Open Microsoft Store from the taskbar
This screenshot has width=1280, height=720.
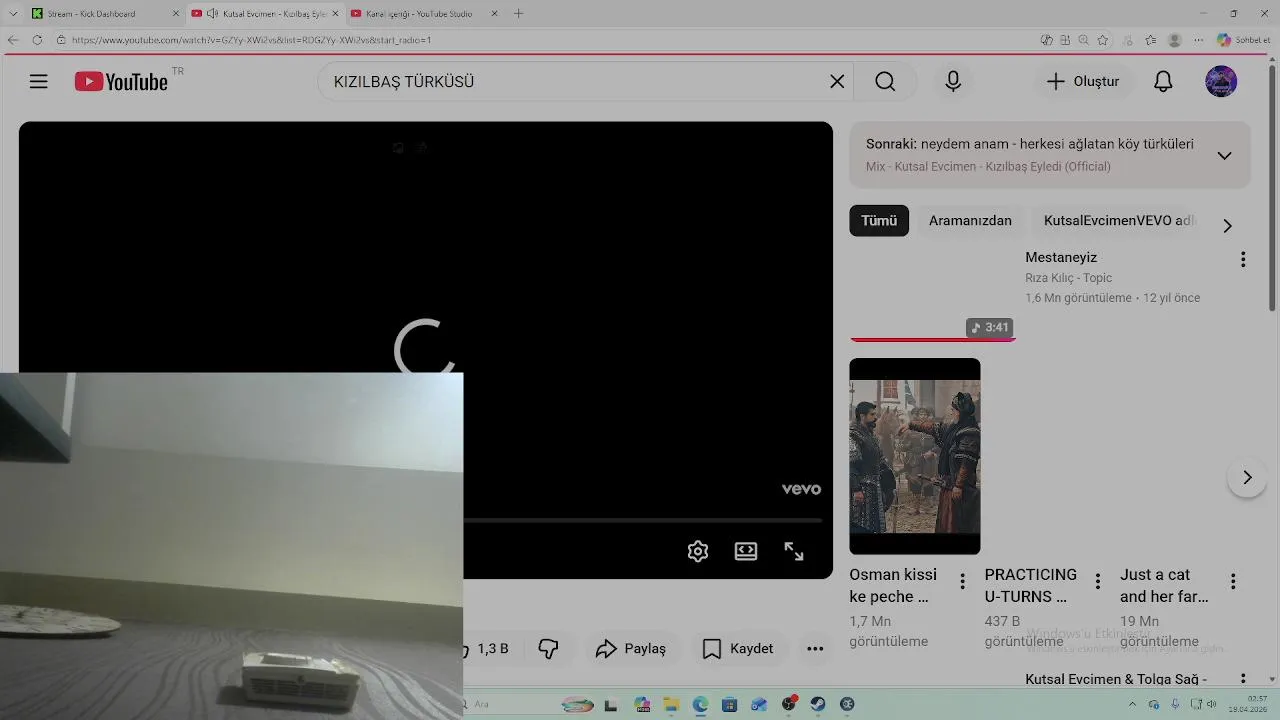pos(730,705)
